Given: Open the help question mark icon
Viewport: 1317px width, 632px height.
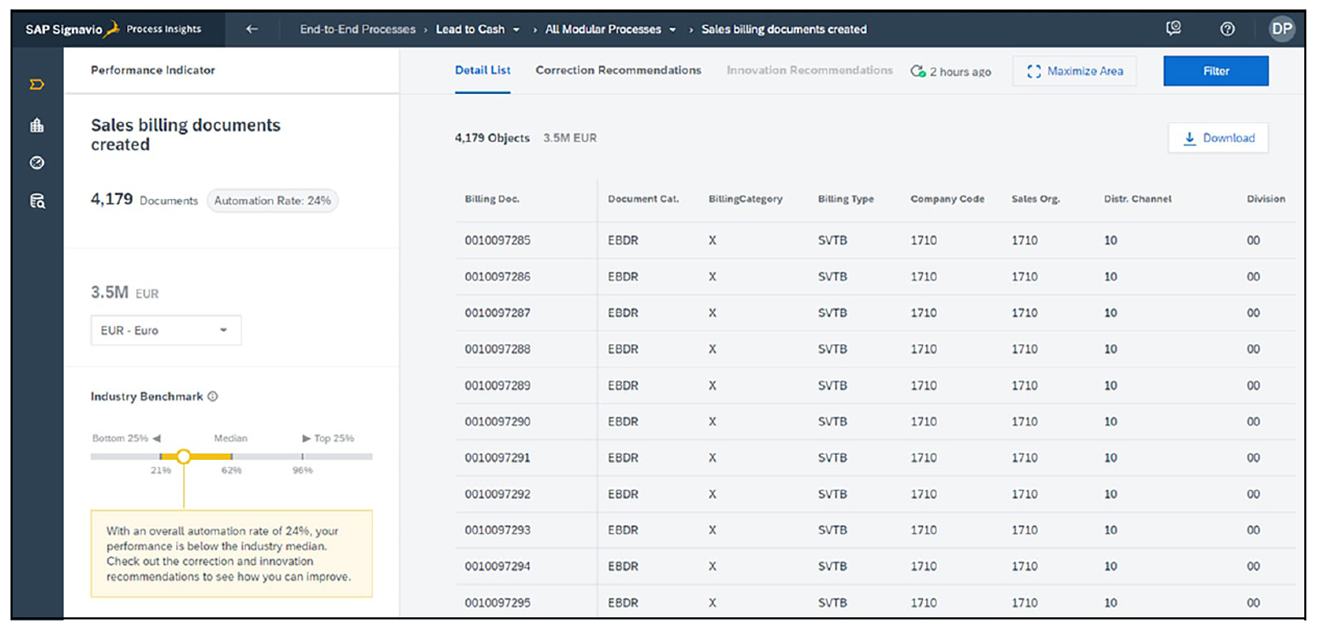Looking at the screenshot, I should [x=1227, y=28].
